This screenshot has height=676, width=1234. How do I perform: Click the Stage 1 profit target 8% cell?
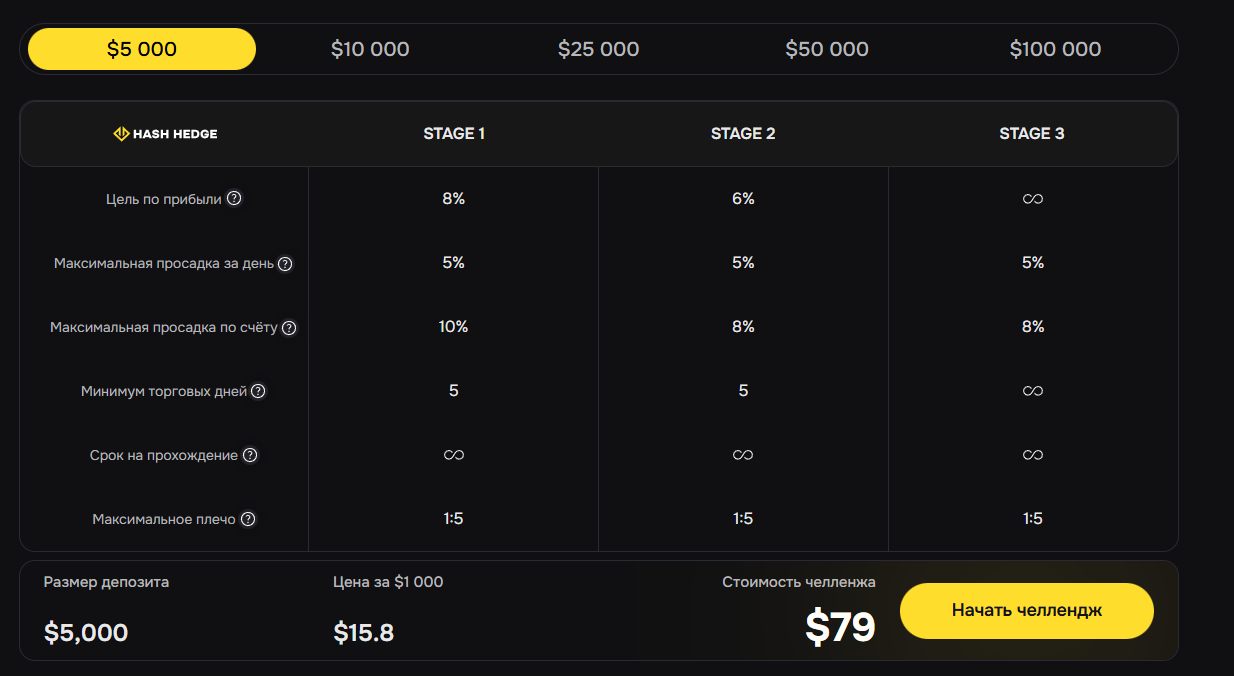point(454,198)
